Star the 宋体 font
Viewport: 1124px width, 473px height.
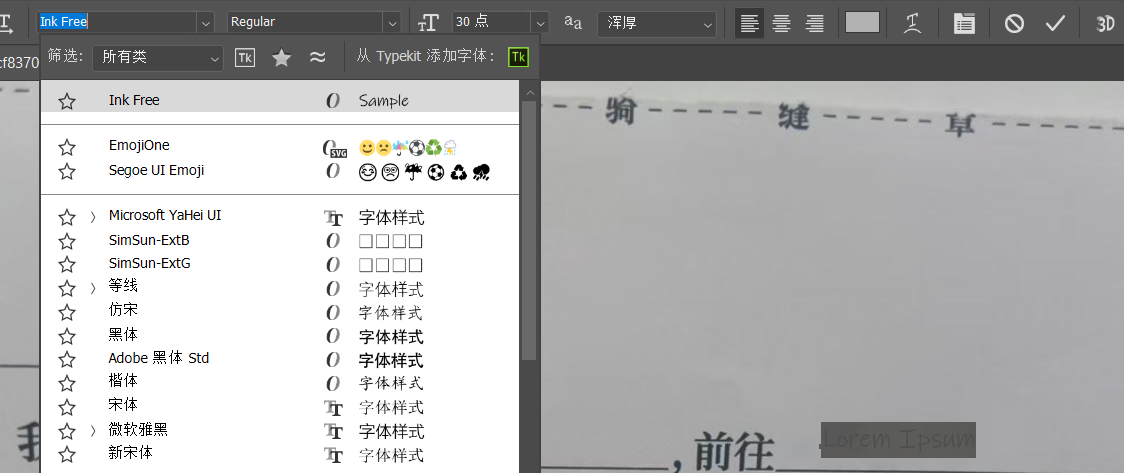67,407
